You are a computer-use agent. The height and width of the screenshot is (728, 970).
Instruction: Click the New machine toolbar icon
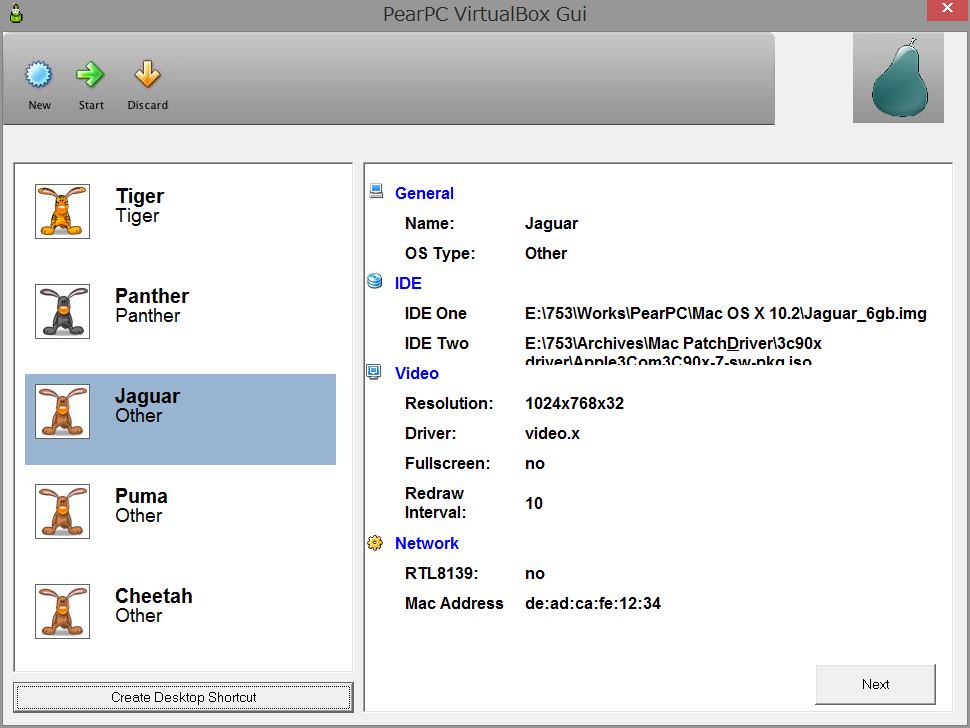(38, 75)
